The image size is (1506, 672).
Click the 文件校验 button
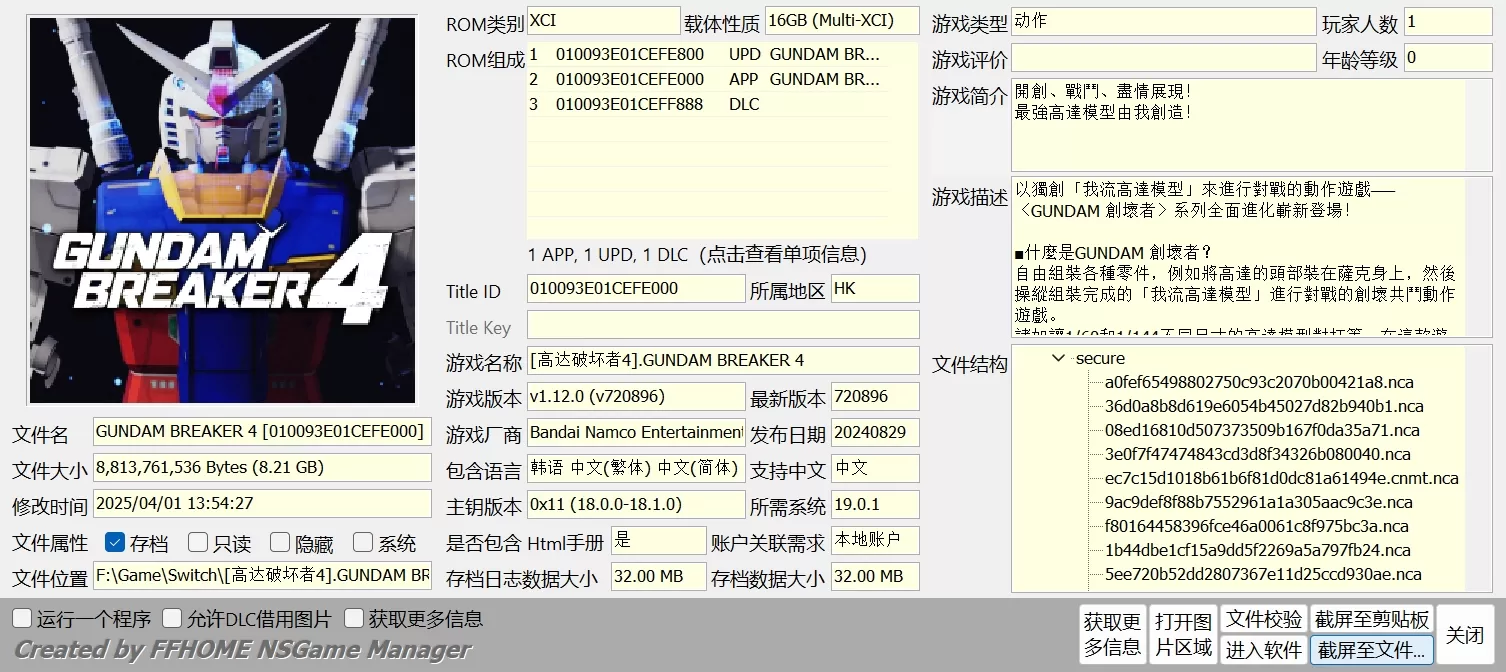[1264, 619]
